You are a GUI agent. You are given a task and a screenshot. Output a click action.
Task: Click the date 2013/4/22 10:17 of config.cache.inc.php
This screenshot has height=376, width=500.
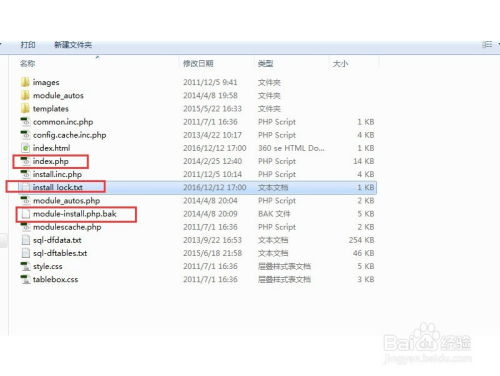pos(212,135)
